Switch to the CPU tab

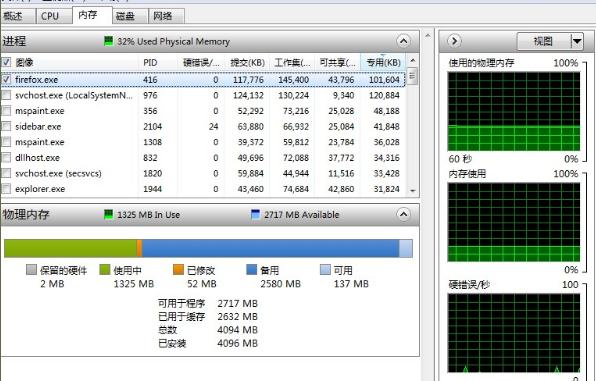click(x=50, y=16)
